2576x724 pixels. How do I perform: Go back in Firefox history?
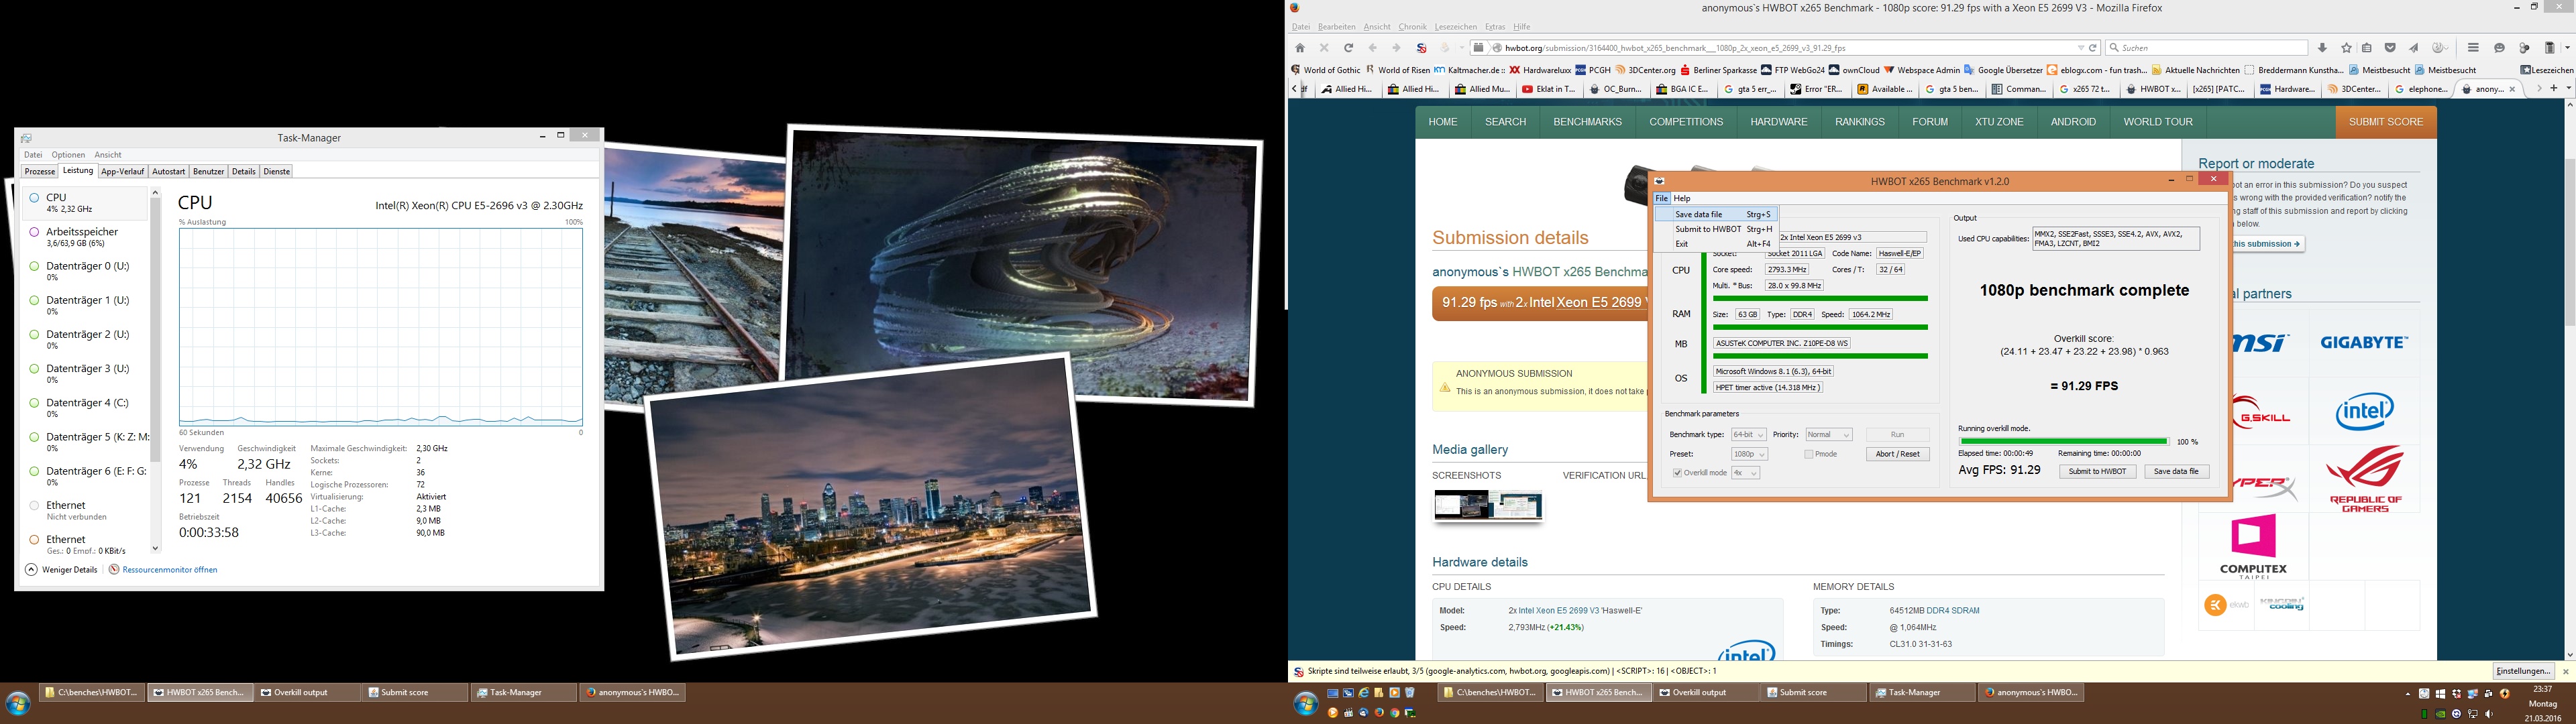point(1372,48)
